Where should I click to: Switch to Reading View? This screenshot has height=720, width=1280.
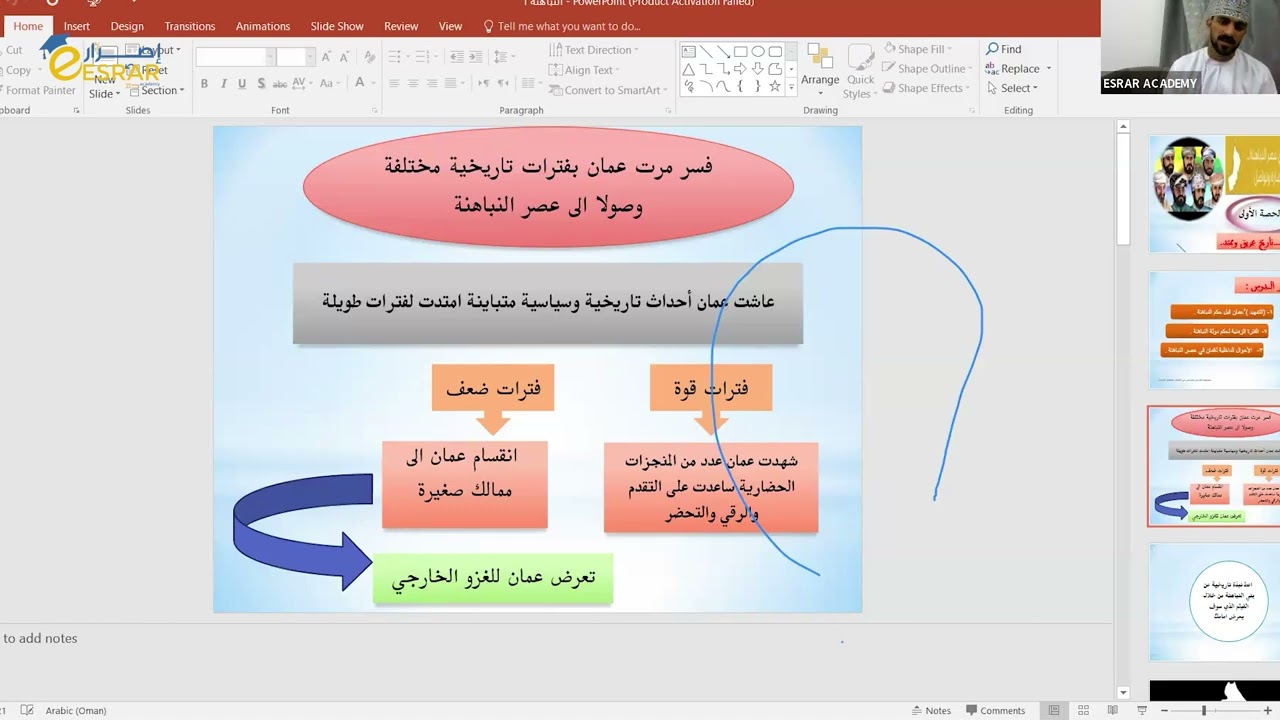1113,710
